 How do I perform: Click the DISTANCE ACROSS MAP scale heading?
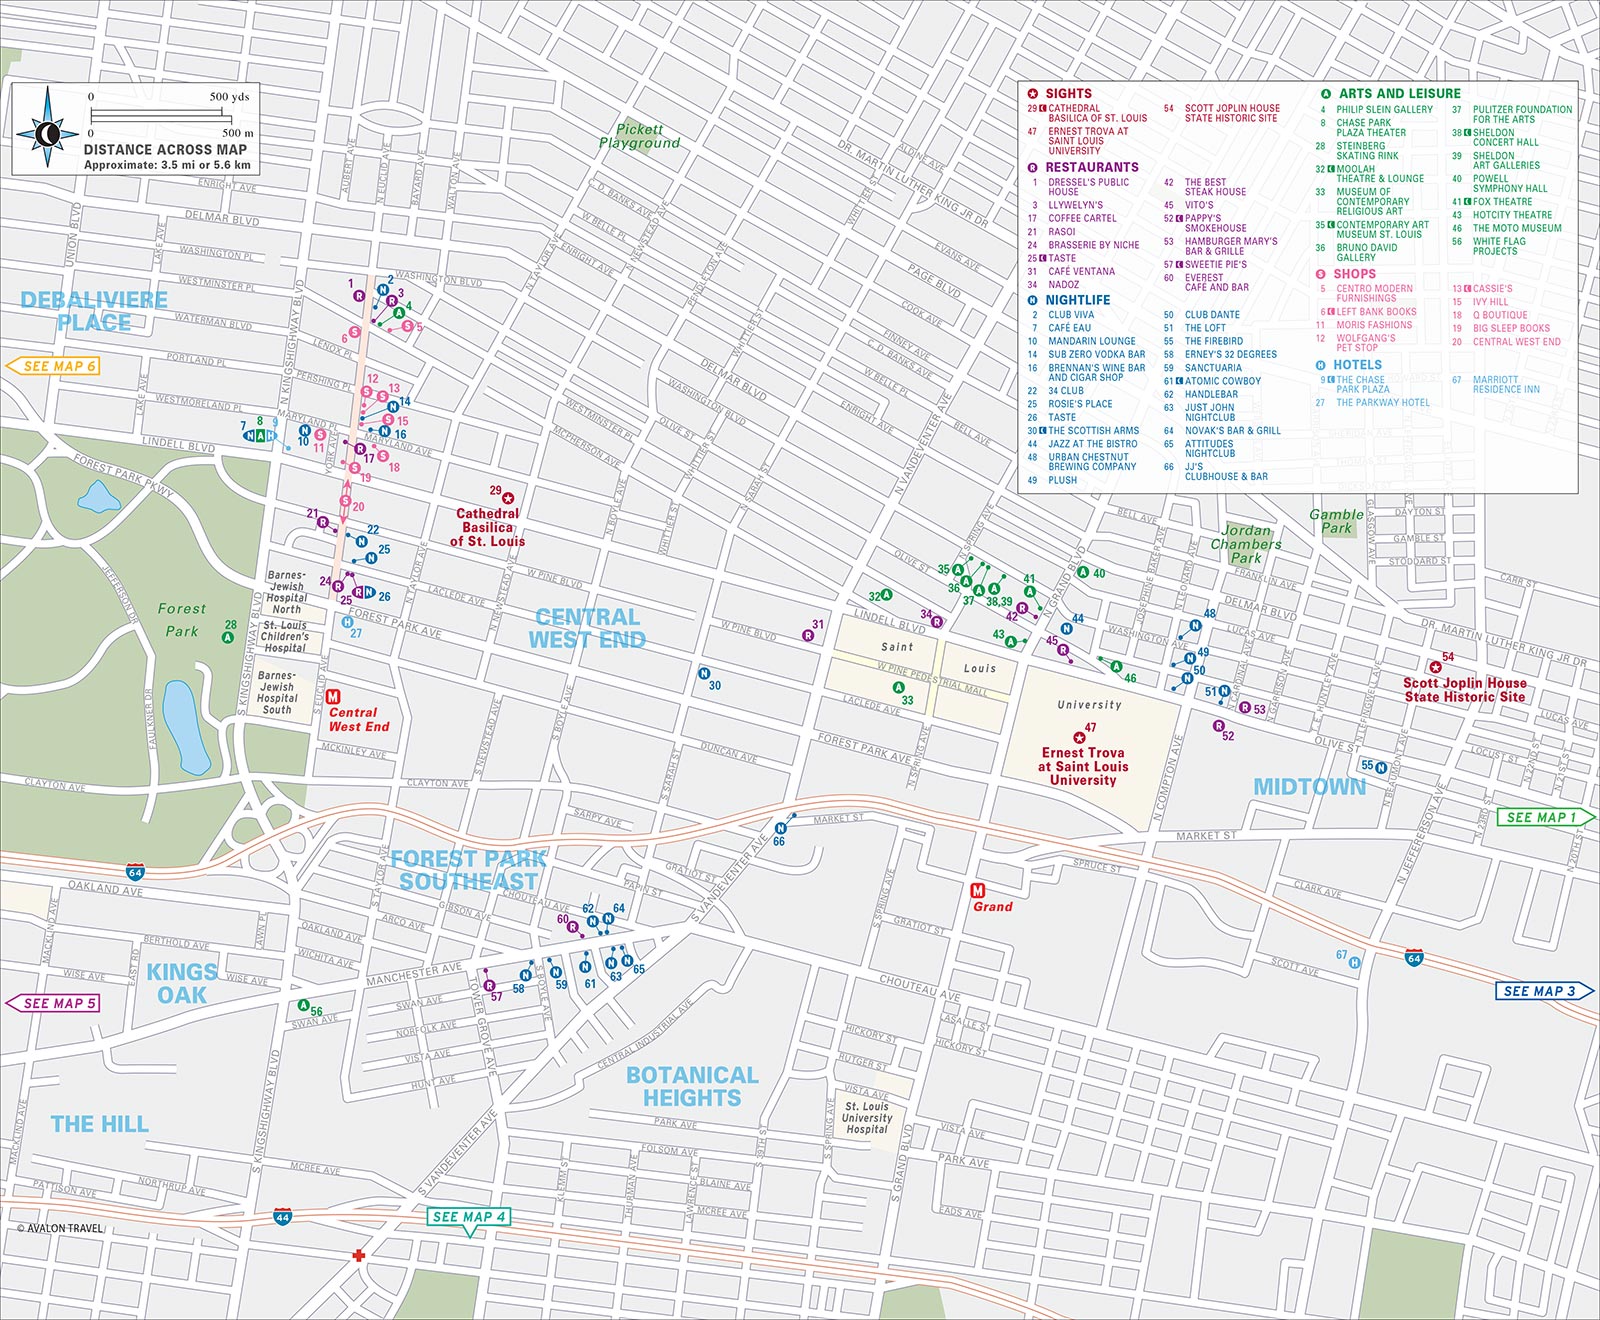pos(165,149)
